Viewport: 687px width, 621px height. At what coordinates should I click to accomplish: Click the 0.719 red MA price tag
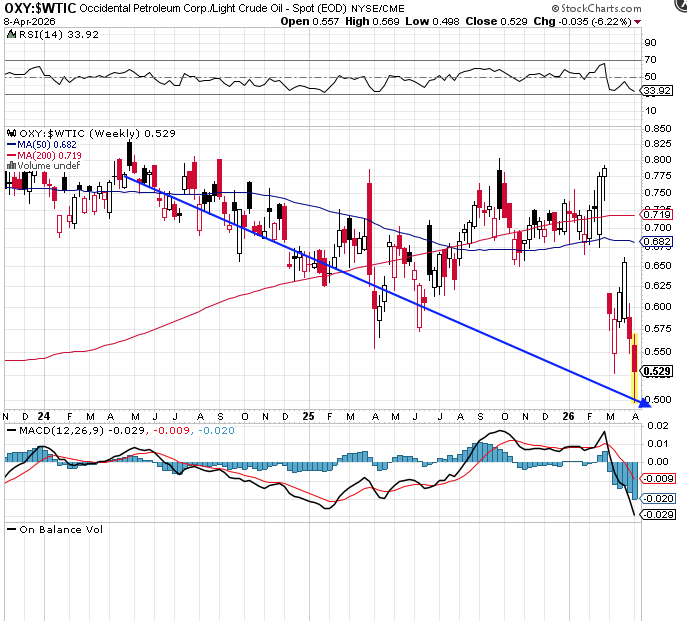coord(657,215)
